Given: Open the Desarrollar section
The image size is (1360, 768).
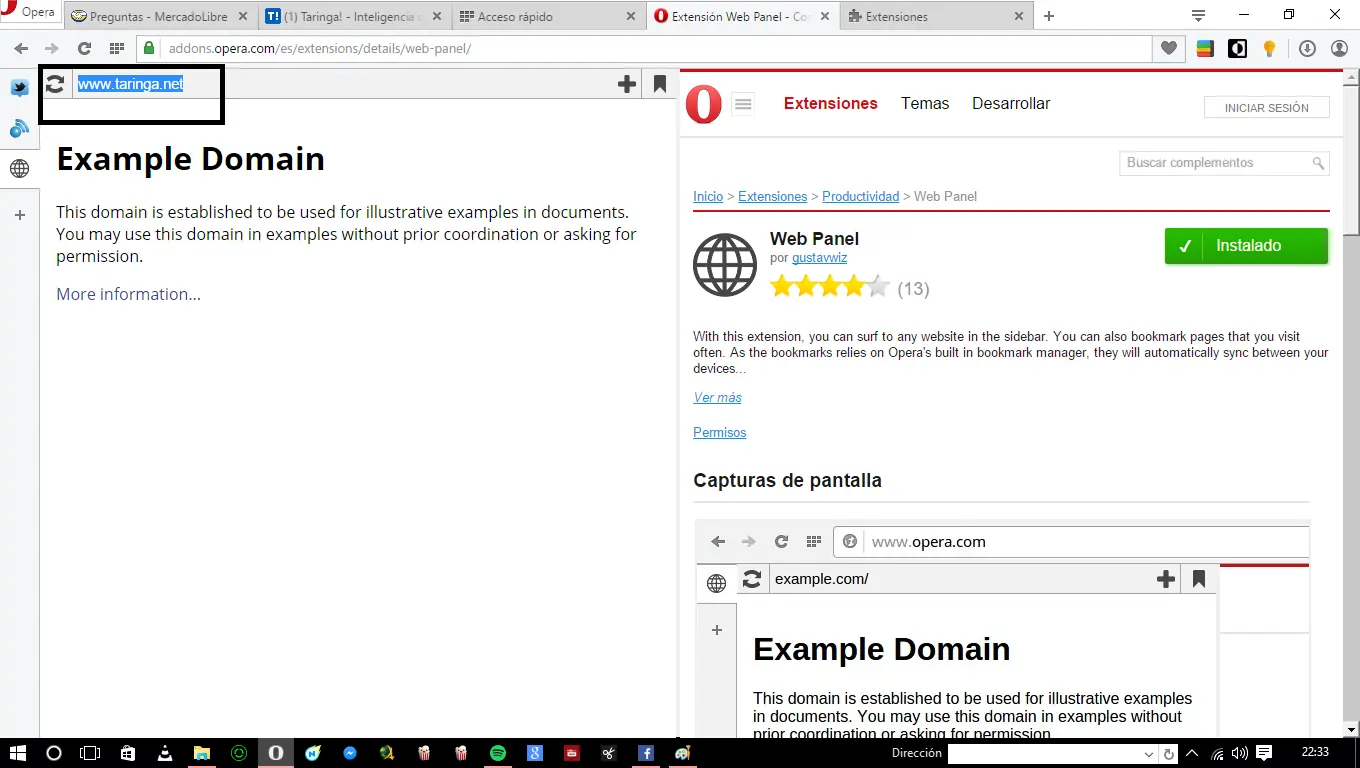Looking at the screenshot, I should pos(1011,103).
